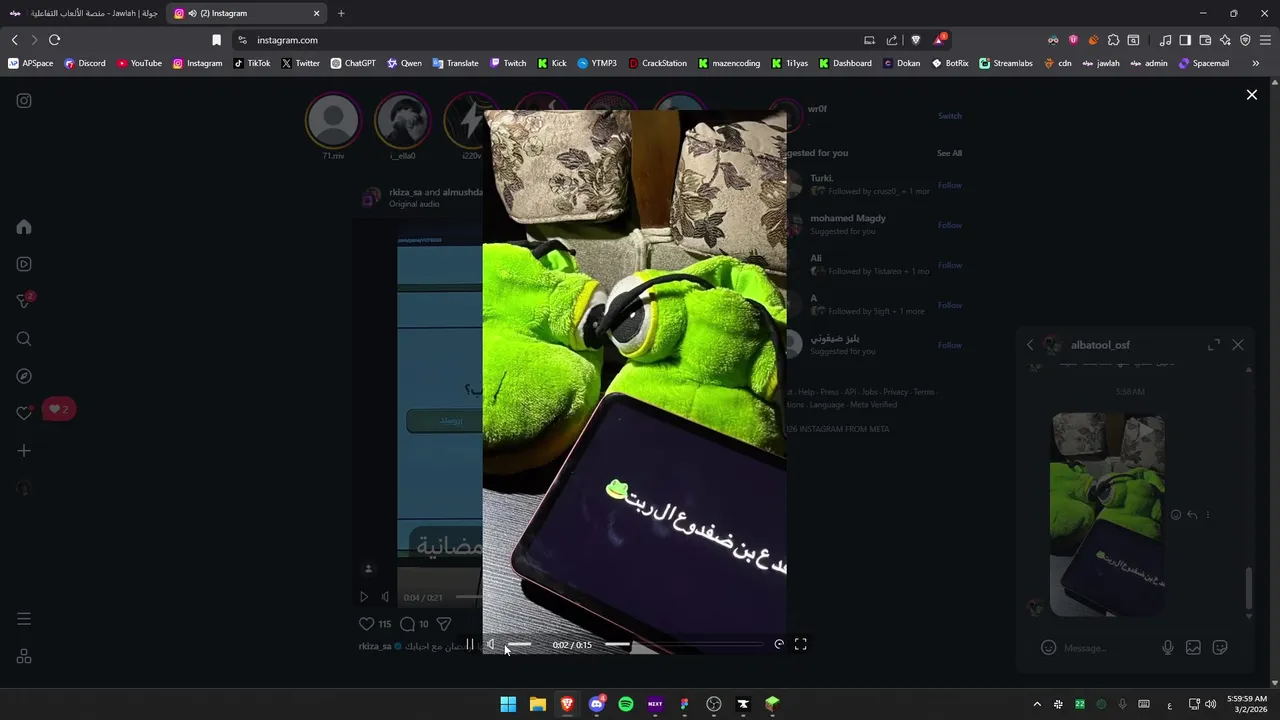1280x720 pixels.
Task: Open the Meta apps icon in sidebar
Action: (24, 657)
